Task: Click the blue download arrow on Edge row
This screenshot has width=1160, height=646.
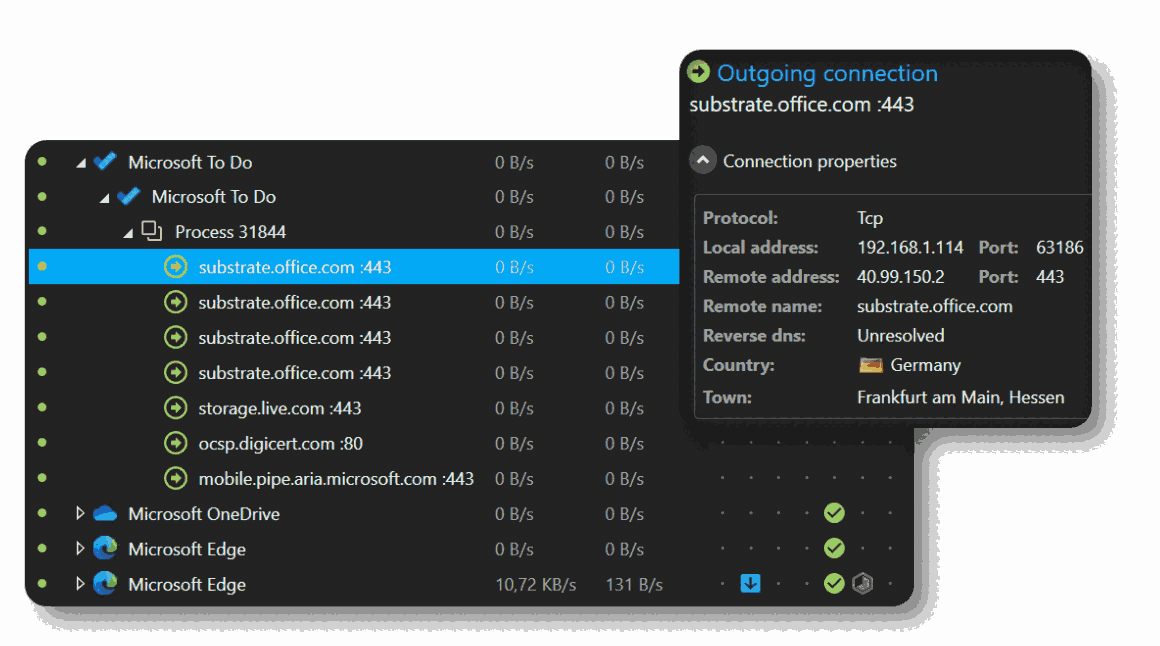Action: pos(750,583)
